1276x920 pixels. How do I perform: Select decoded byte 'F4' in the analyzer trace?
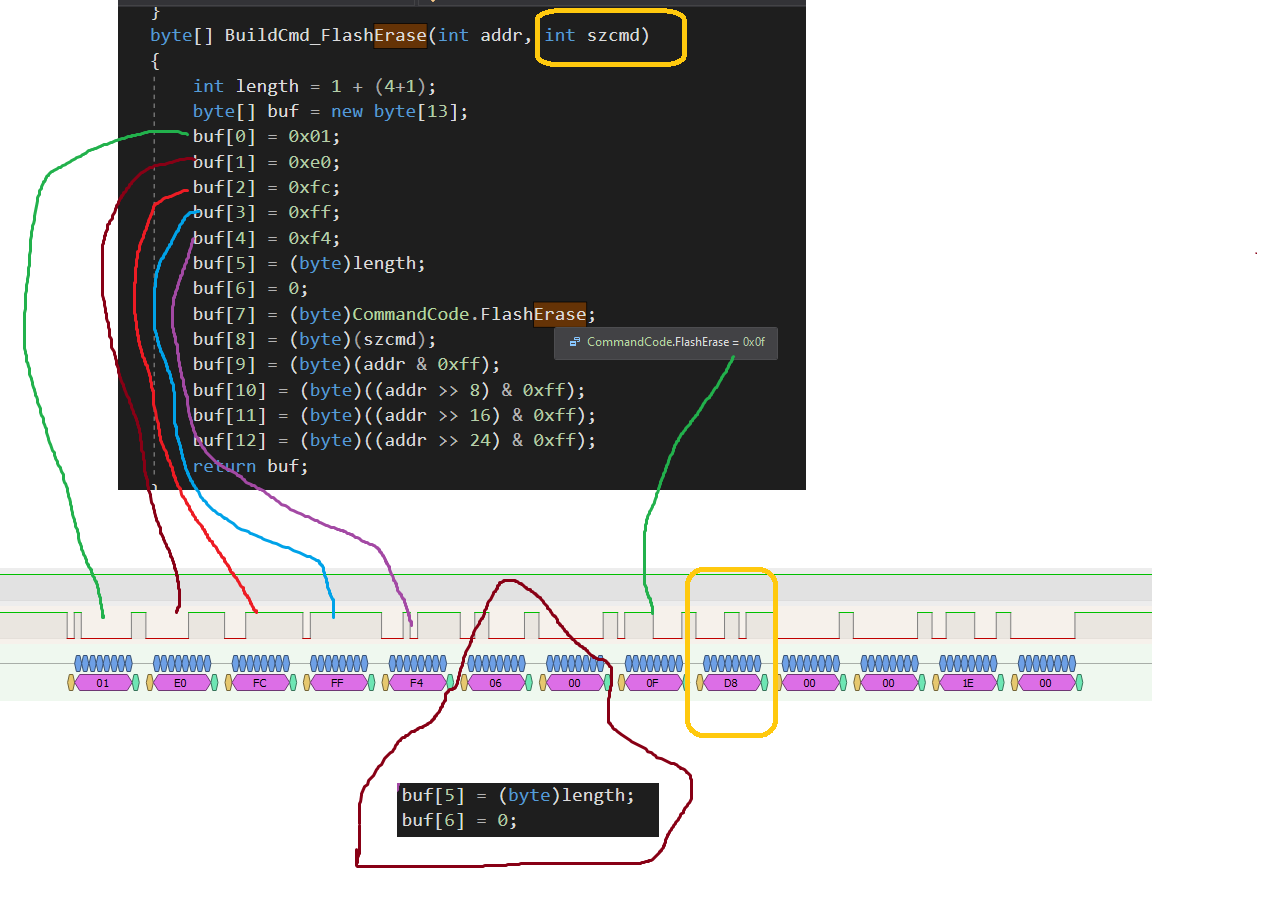(417, 683)
